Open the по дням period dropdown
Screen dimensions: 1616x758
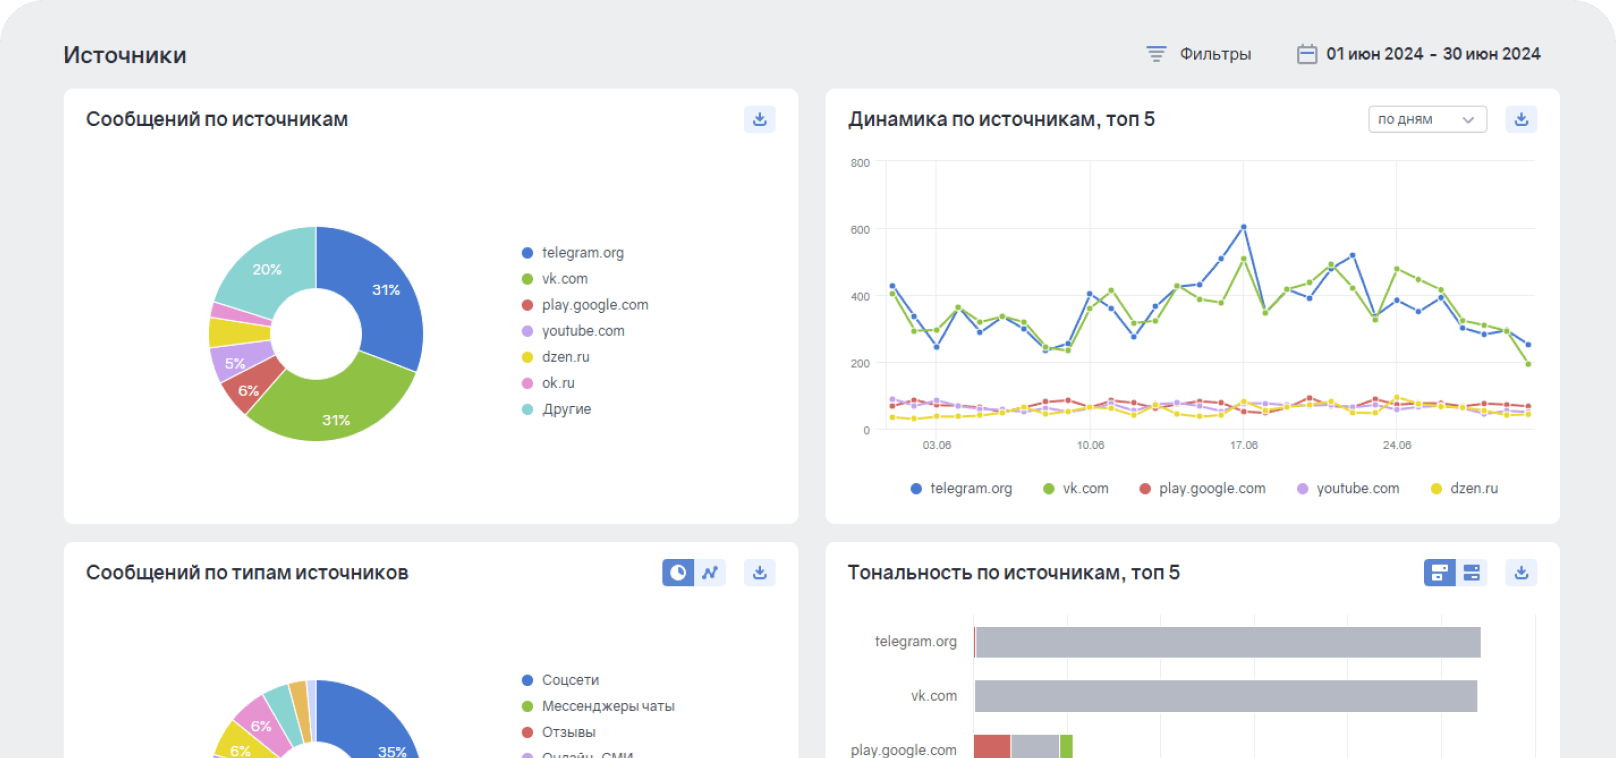click(1427, 119)
